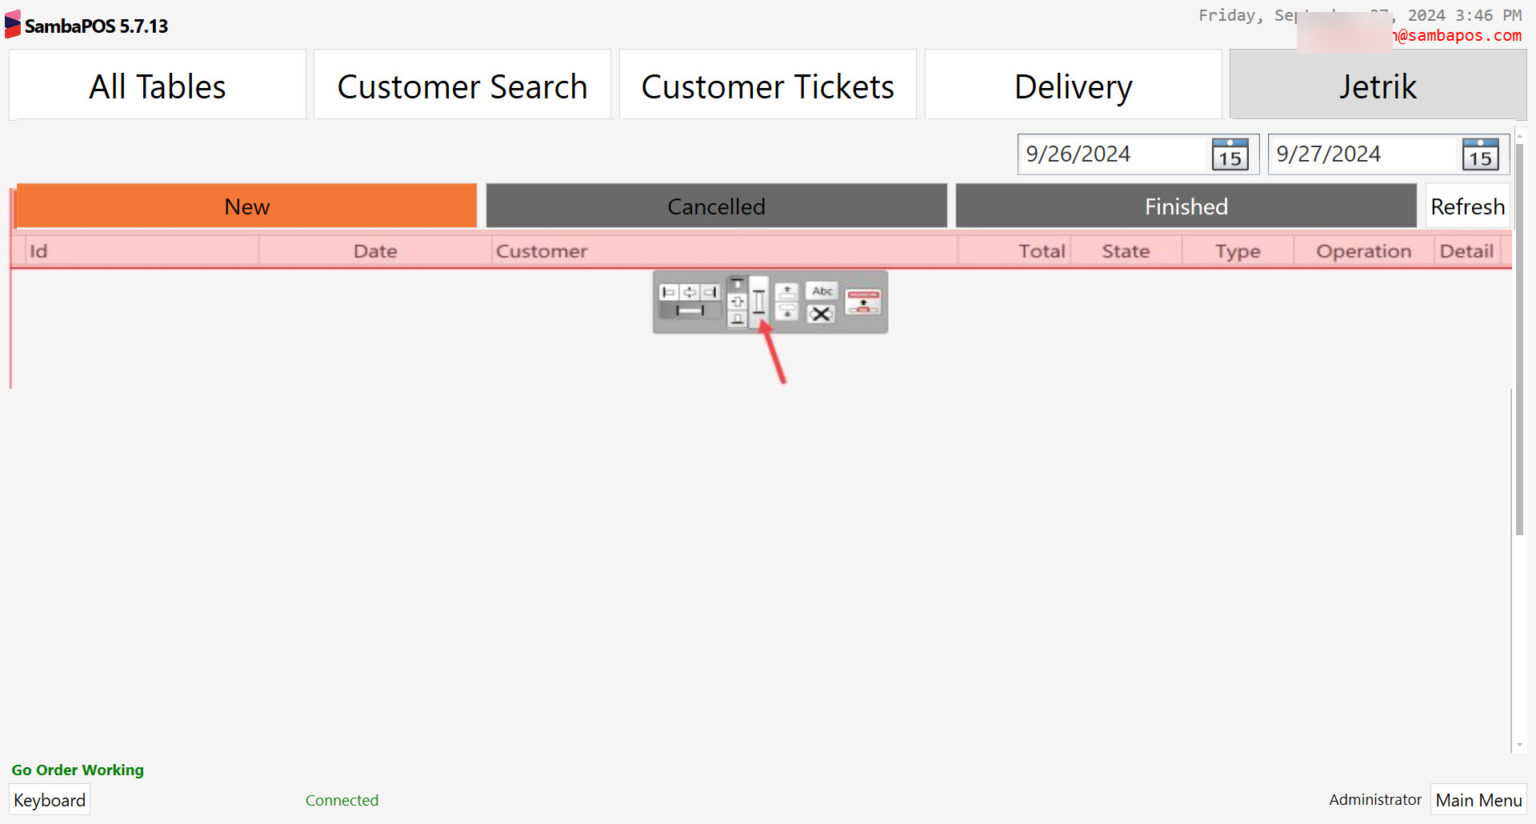
Task: Click the Refresh button
Action: coord(1467,206)
